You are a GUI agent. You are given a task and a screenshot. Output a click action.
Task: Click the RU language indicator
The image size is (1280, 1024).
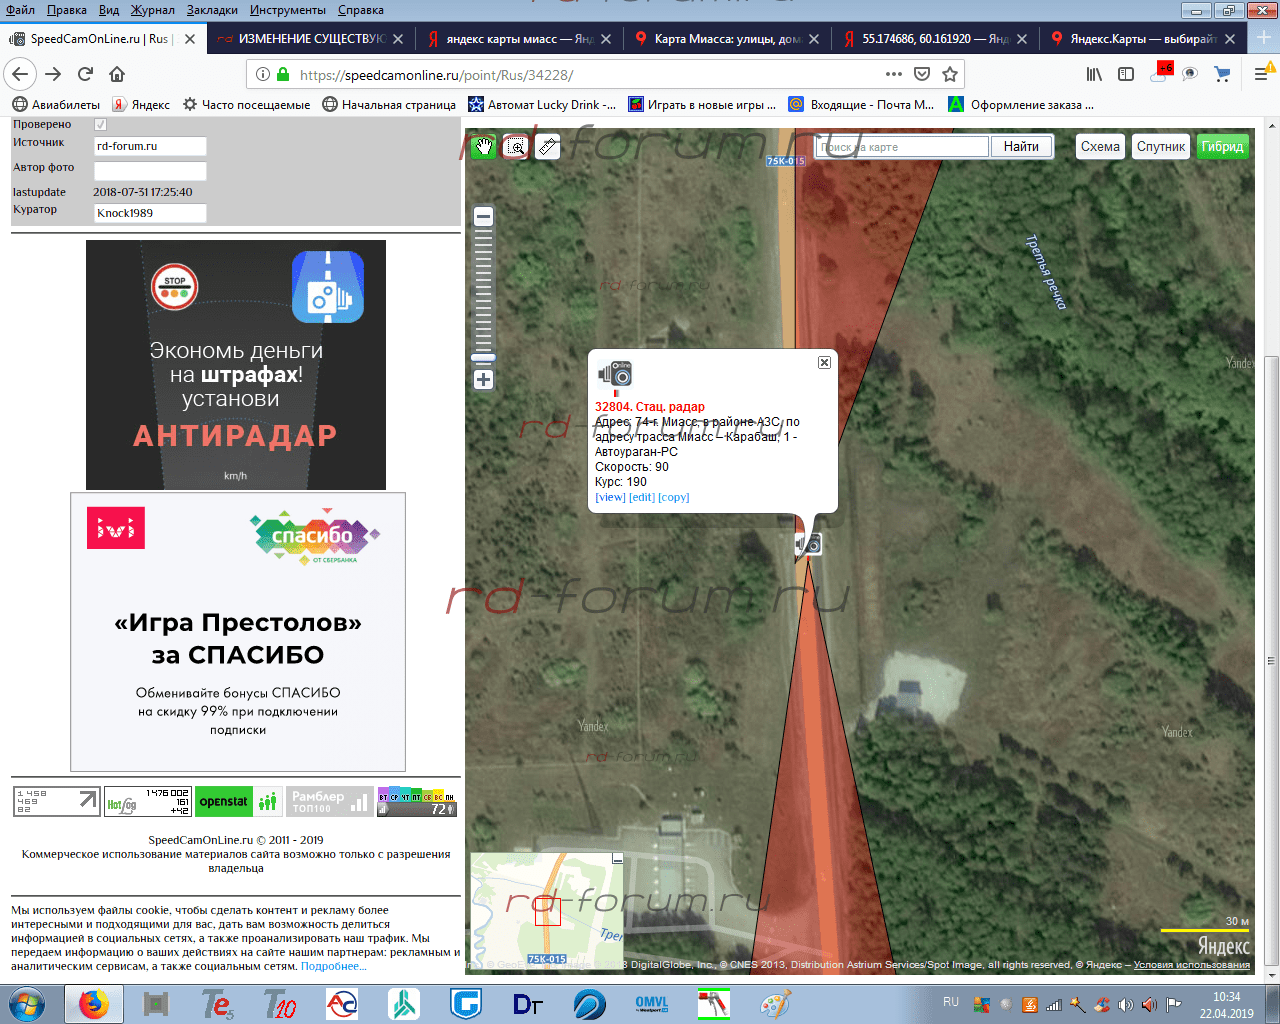951,1002
